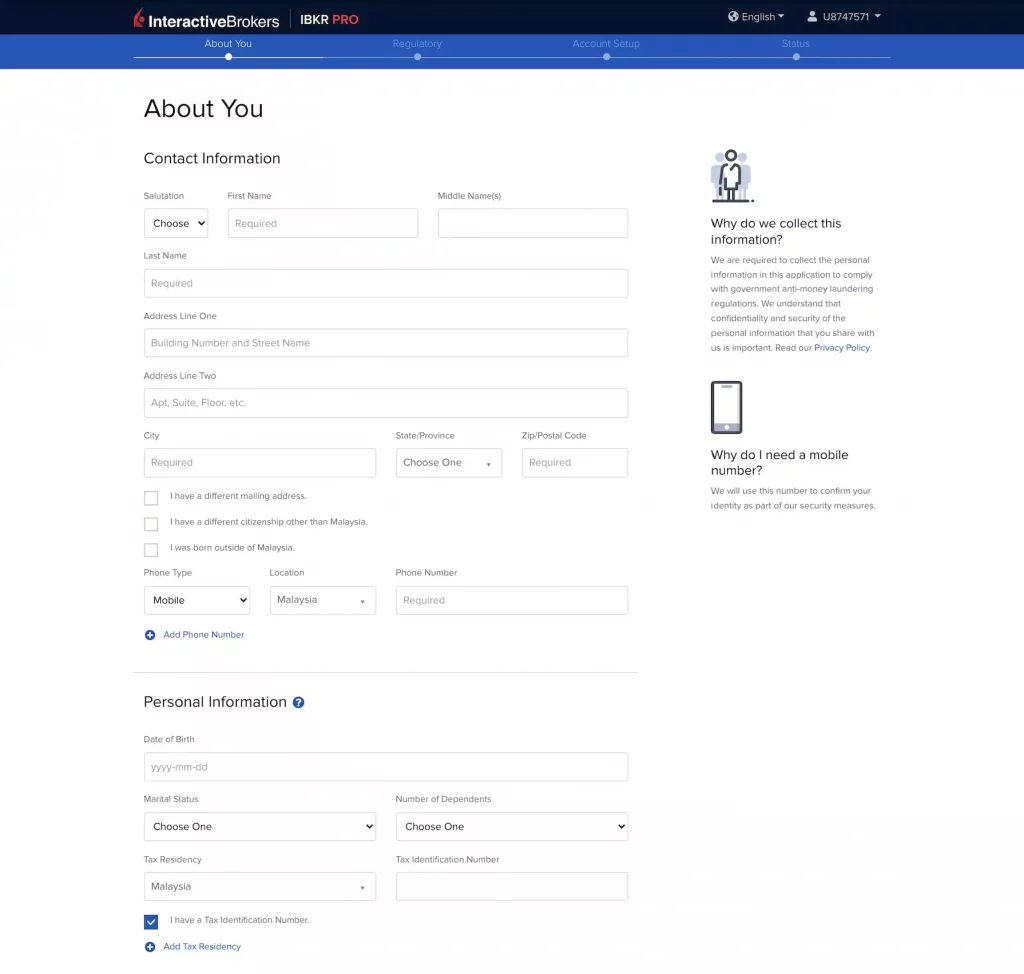
Task: Click the user account icon
Action: 812,17
